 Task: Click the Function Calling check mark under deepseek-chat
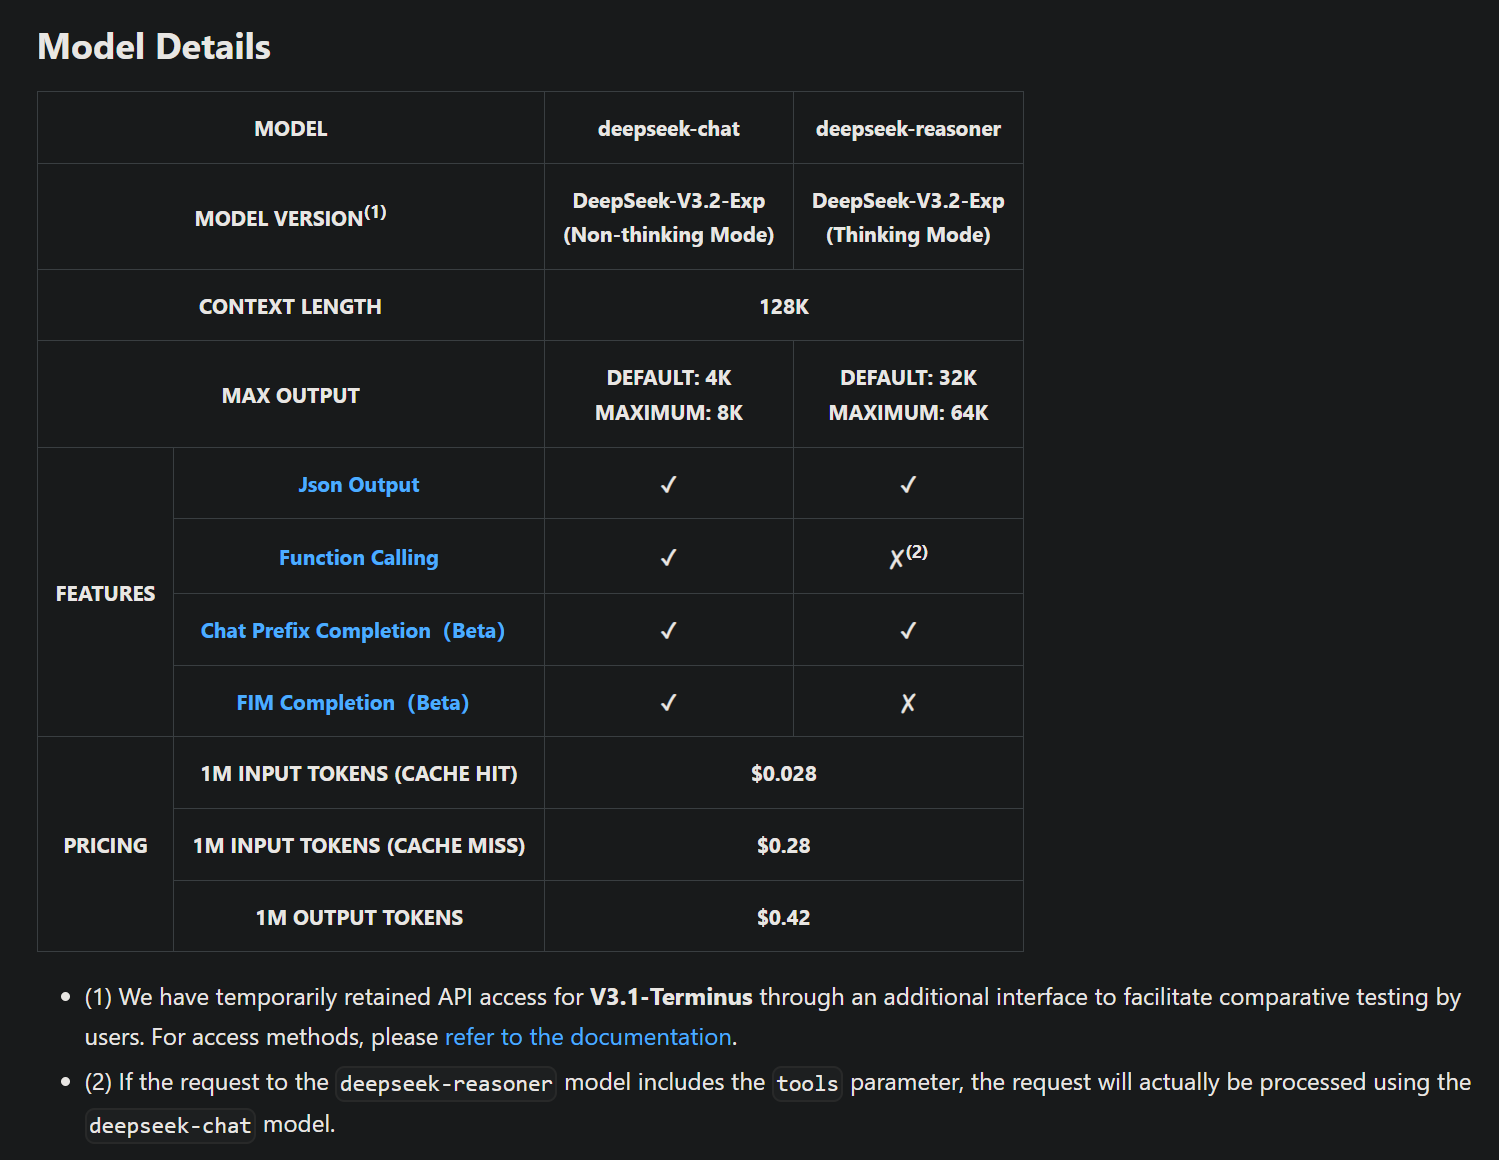point(669,558)
